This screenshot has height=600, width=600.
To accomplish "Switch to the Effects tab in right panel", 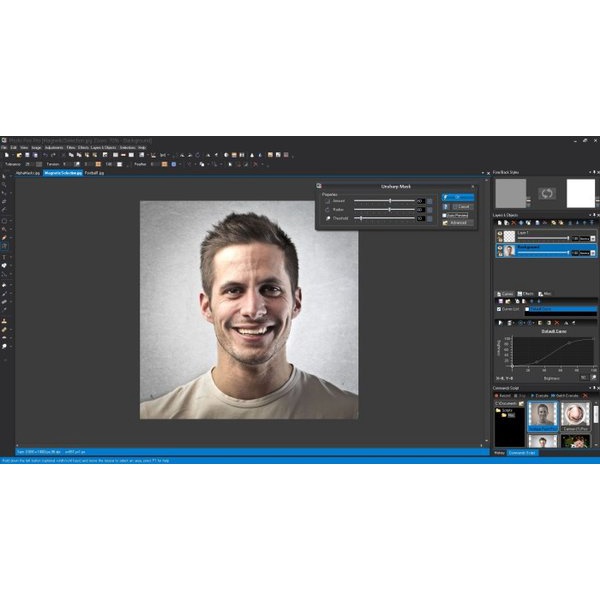I will pyautogui.click(x=525, y=294).
